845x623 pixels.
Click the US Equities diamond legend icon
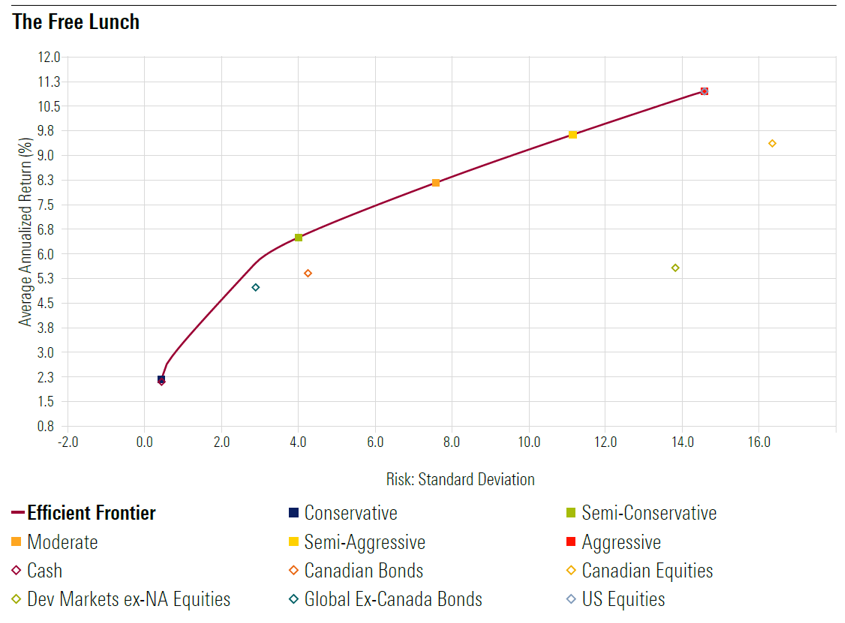coord(570,600)
